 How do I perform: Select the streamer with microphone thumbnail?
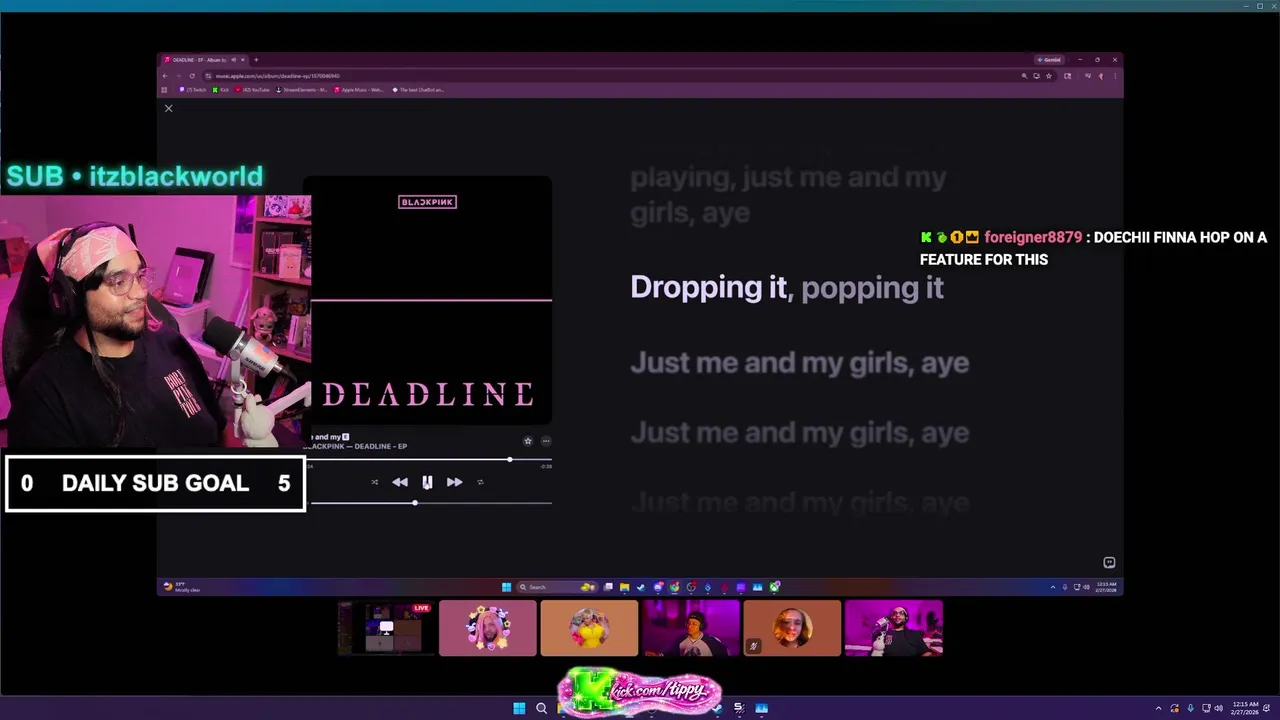click(894, 628)
